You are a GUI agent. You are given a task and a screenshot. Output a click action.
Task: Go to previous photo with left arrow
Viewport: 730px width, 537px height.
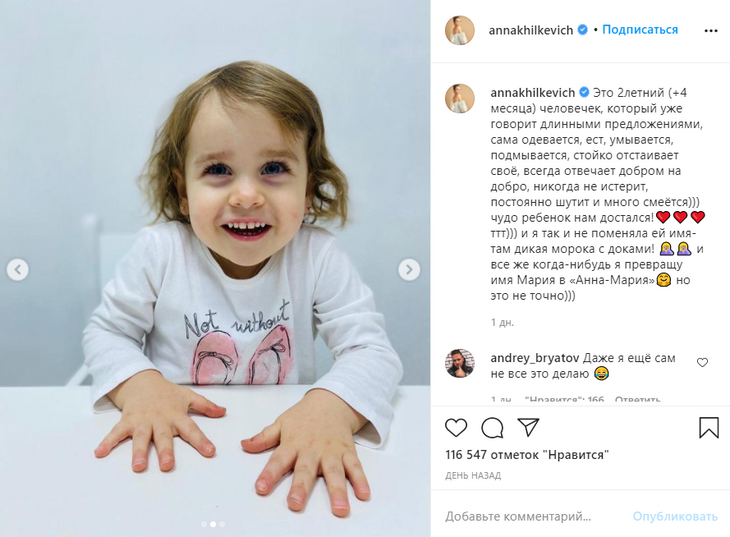(18, 270)
